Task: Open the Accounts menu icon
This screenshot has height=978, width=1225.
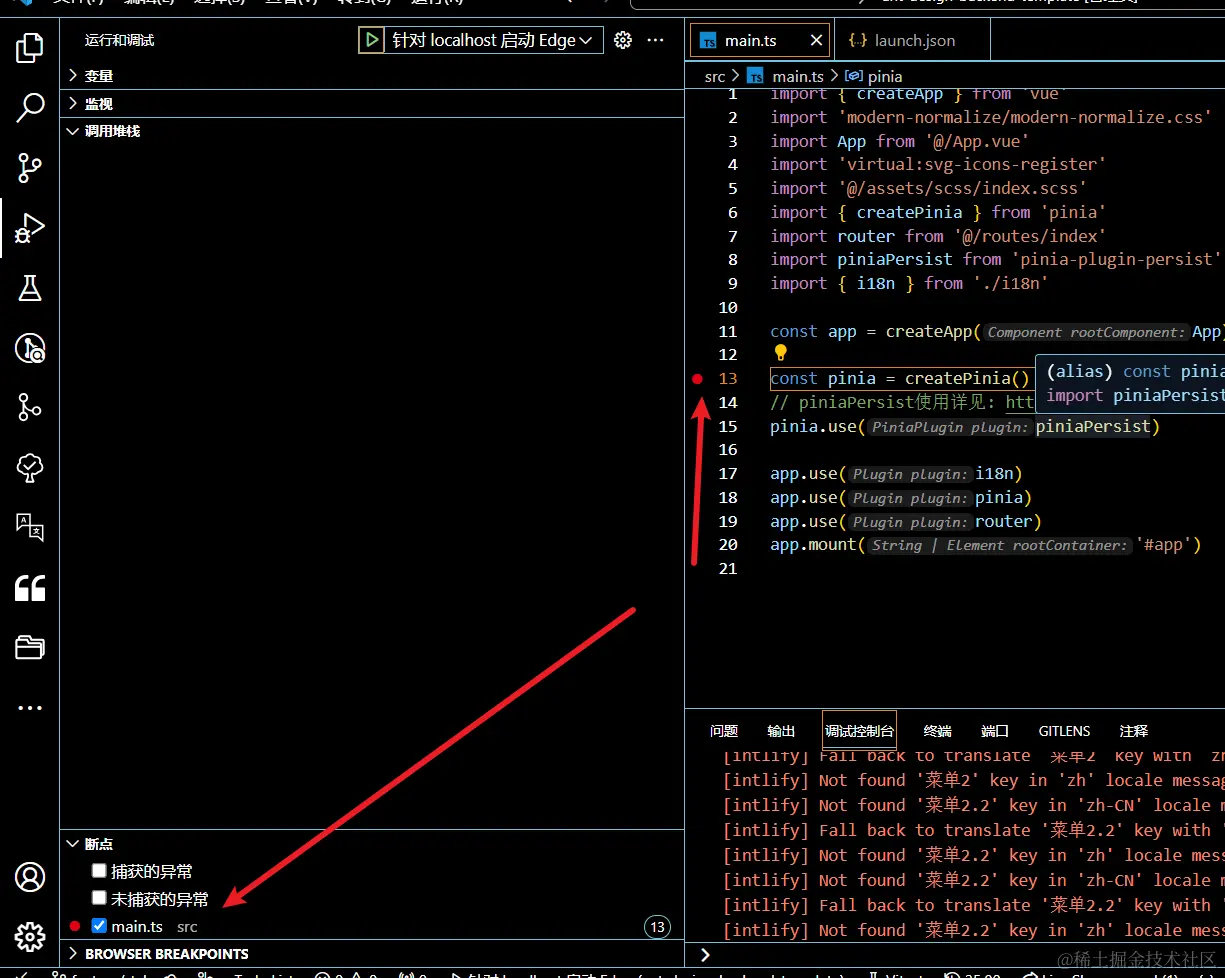Action: tap(30, 877)
